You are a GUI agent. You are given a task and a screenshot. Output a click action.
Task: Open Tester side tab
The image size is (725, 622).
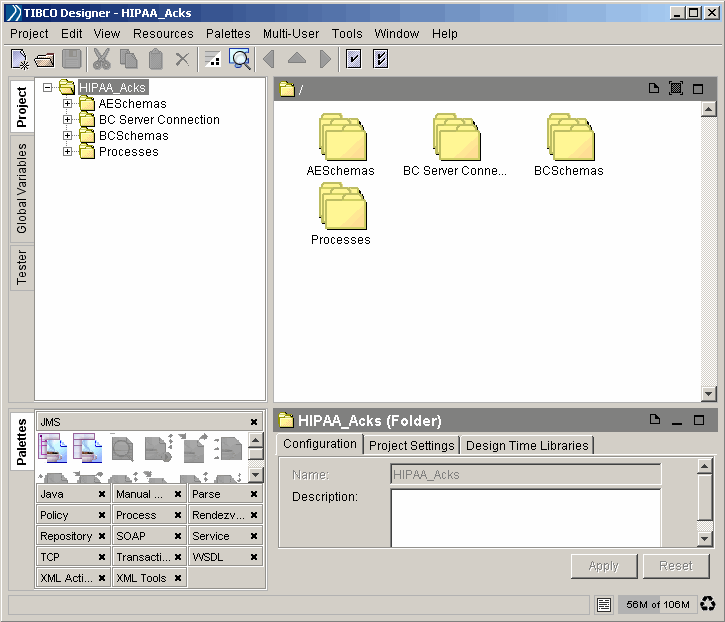22,267
